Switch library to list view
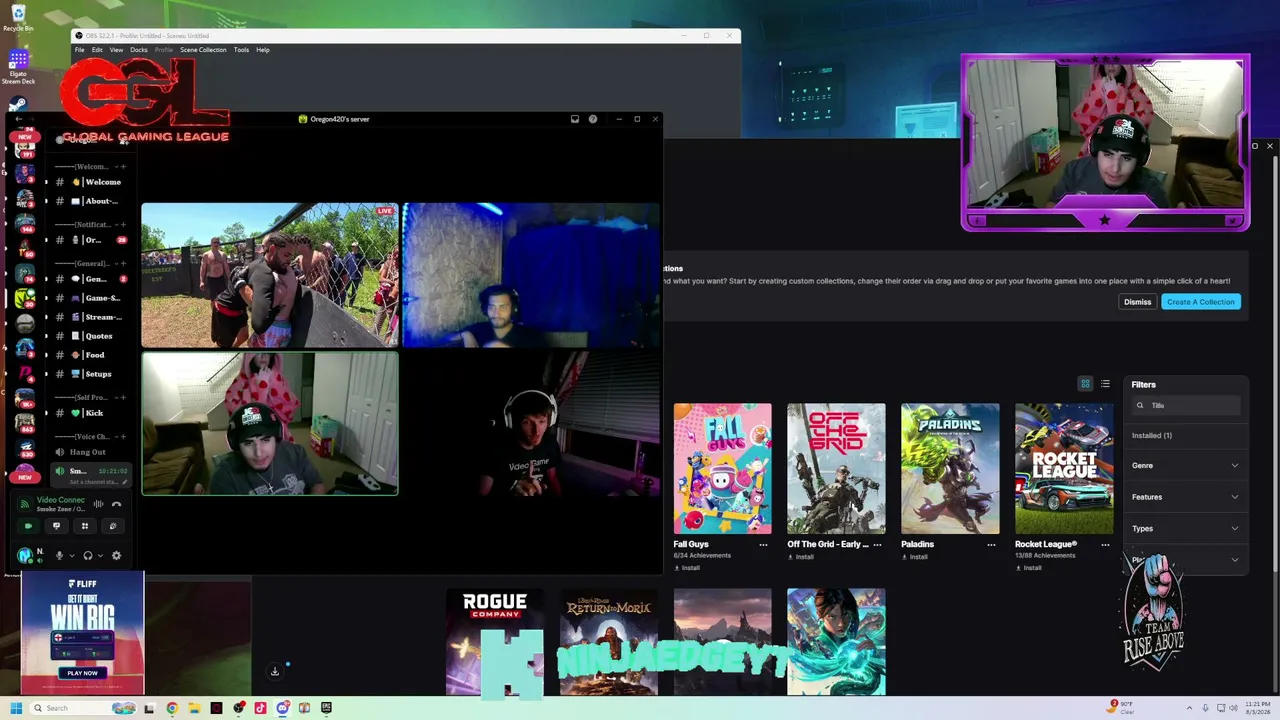 [x=1105, y=384]
